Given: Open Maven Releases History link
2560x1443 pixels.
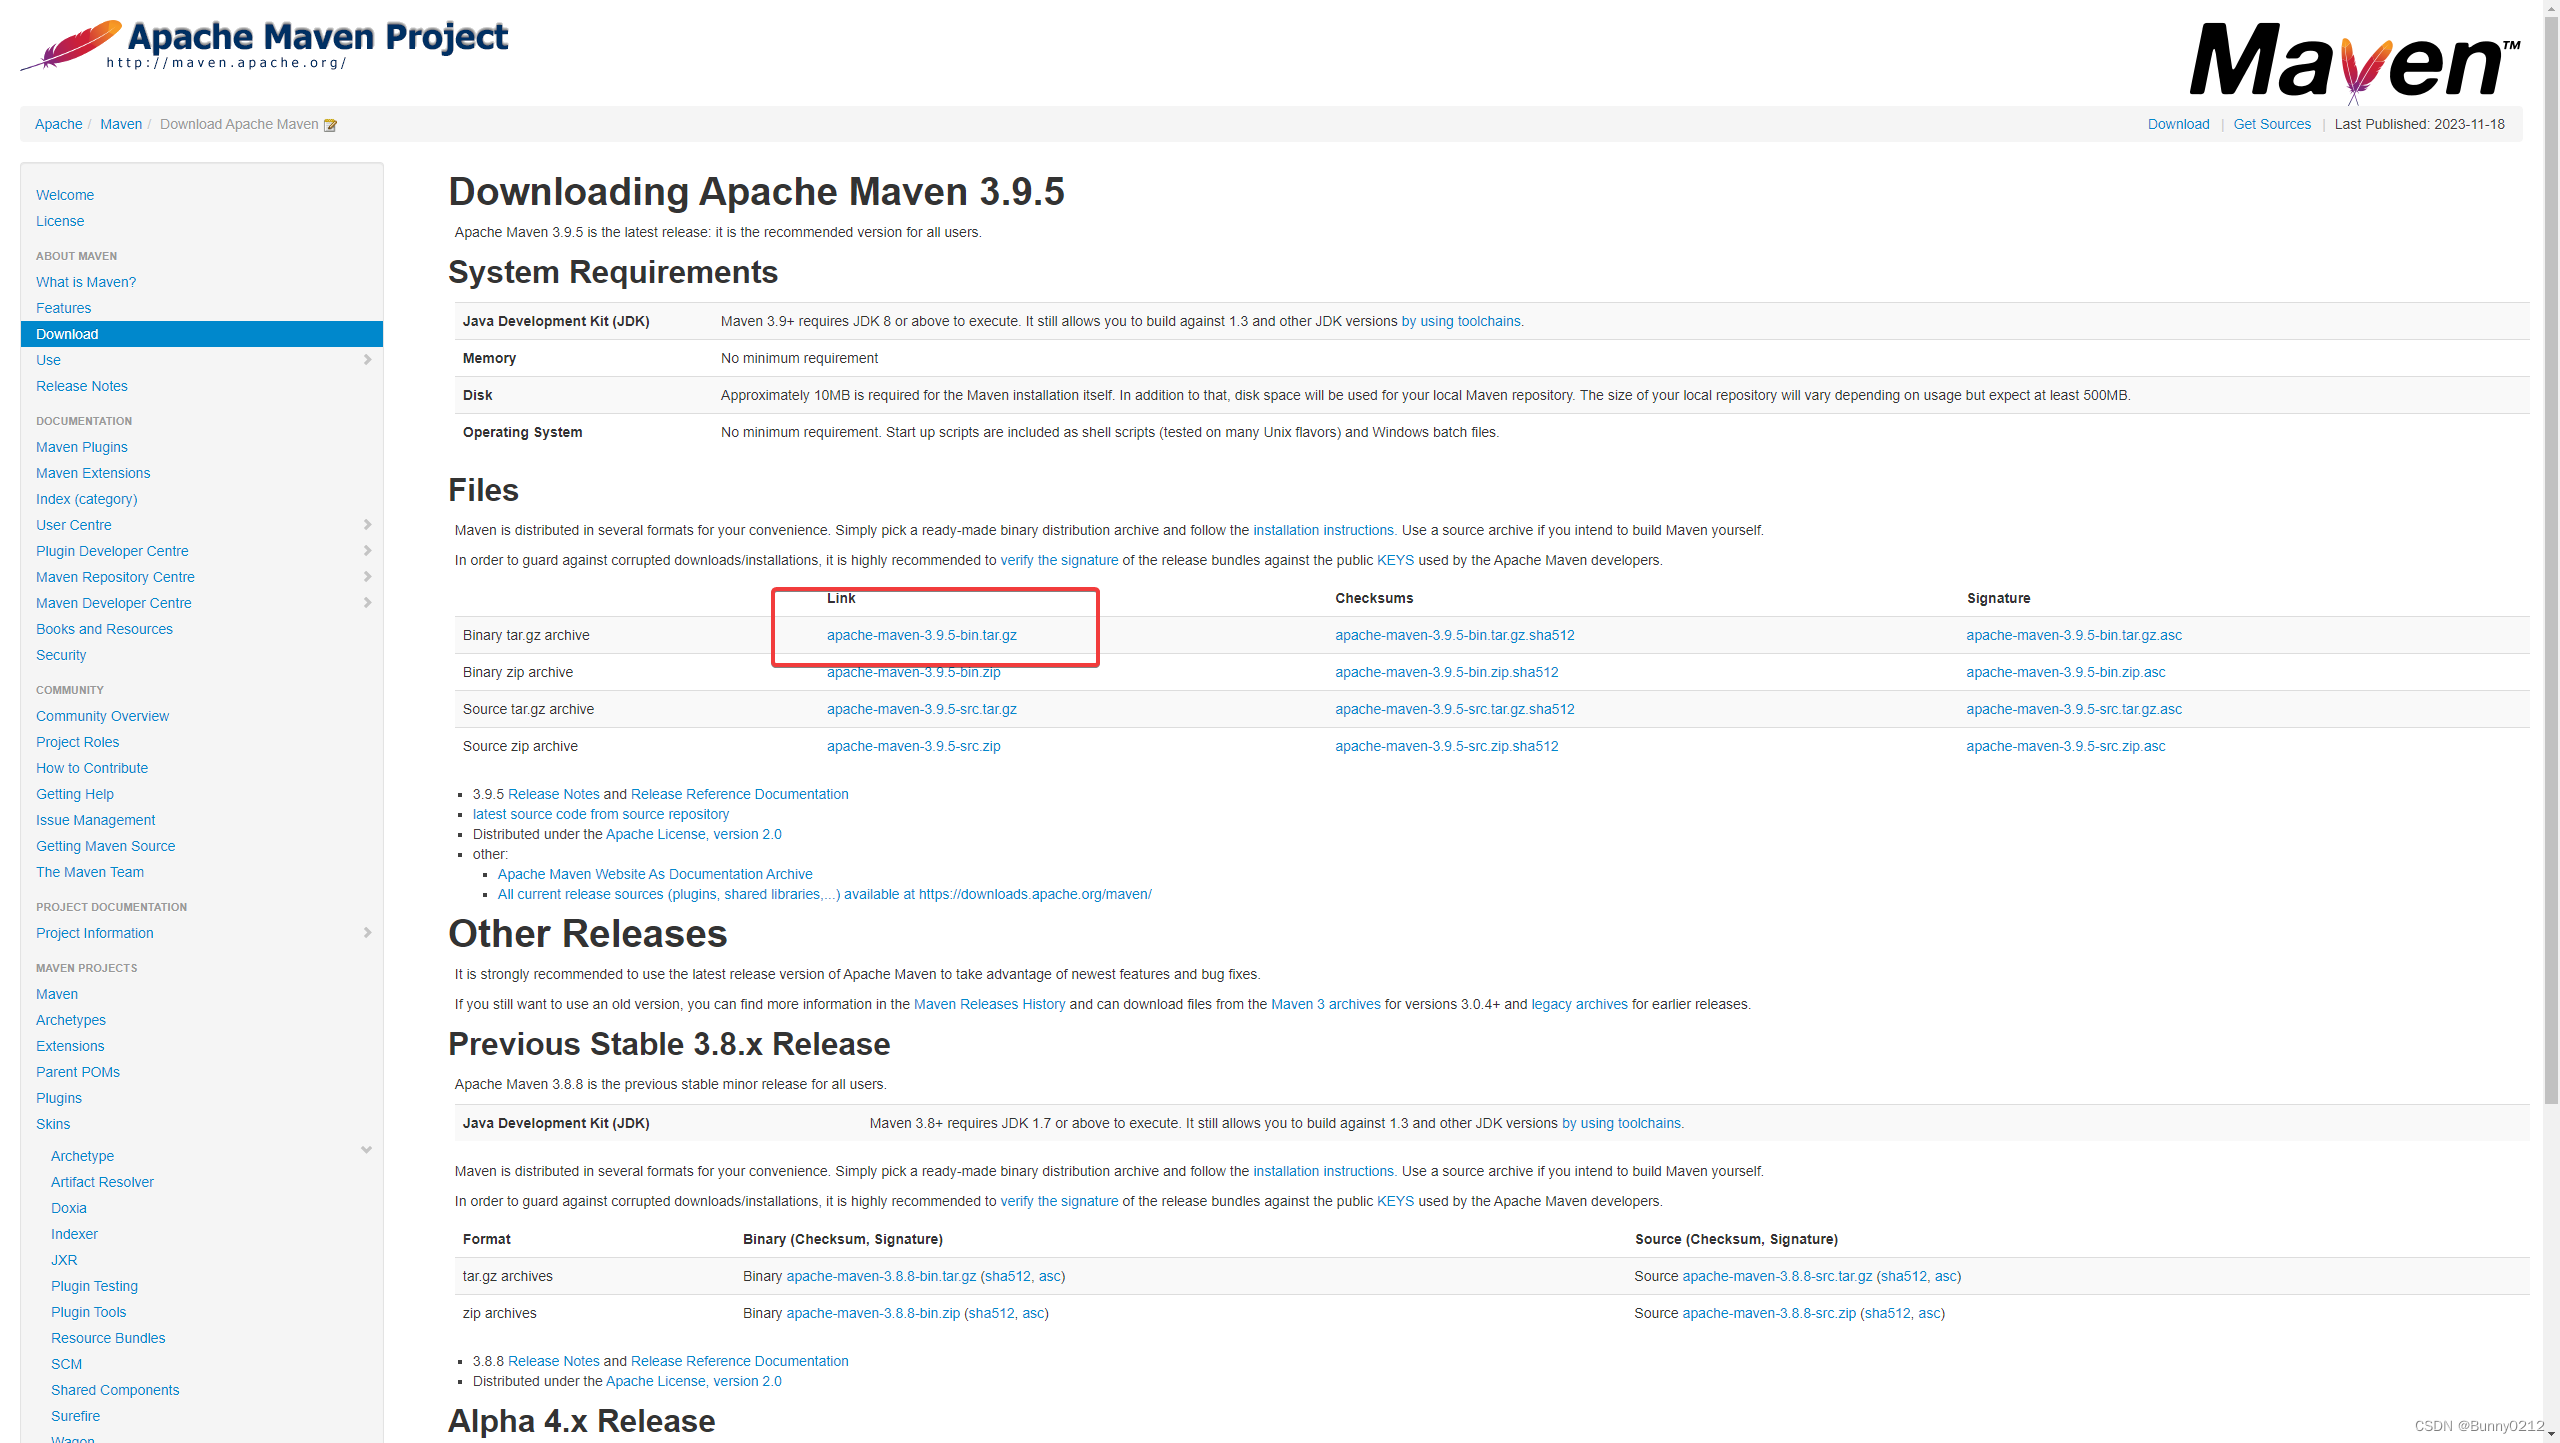Looking at the screenshot, I should [x=989, y=1004].
